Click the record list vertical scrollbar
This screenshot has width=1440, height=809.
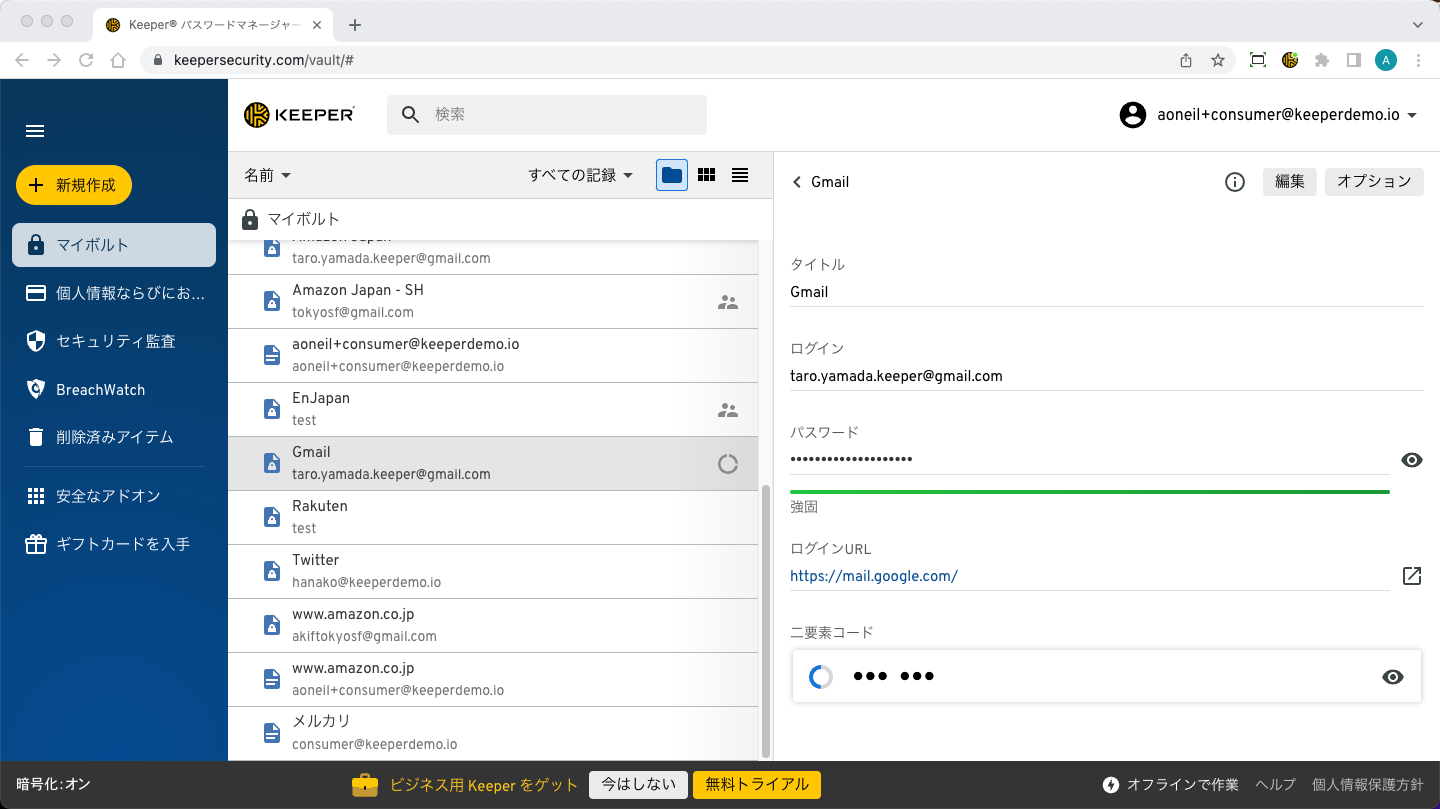tap(766, 620)
